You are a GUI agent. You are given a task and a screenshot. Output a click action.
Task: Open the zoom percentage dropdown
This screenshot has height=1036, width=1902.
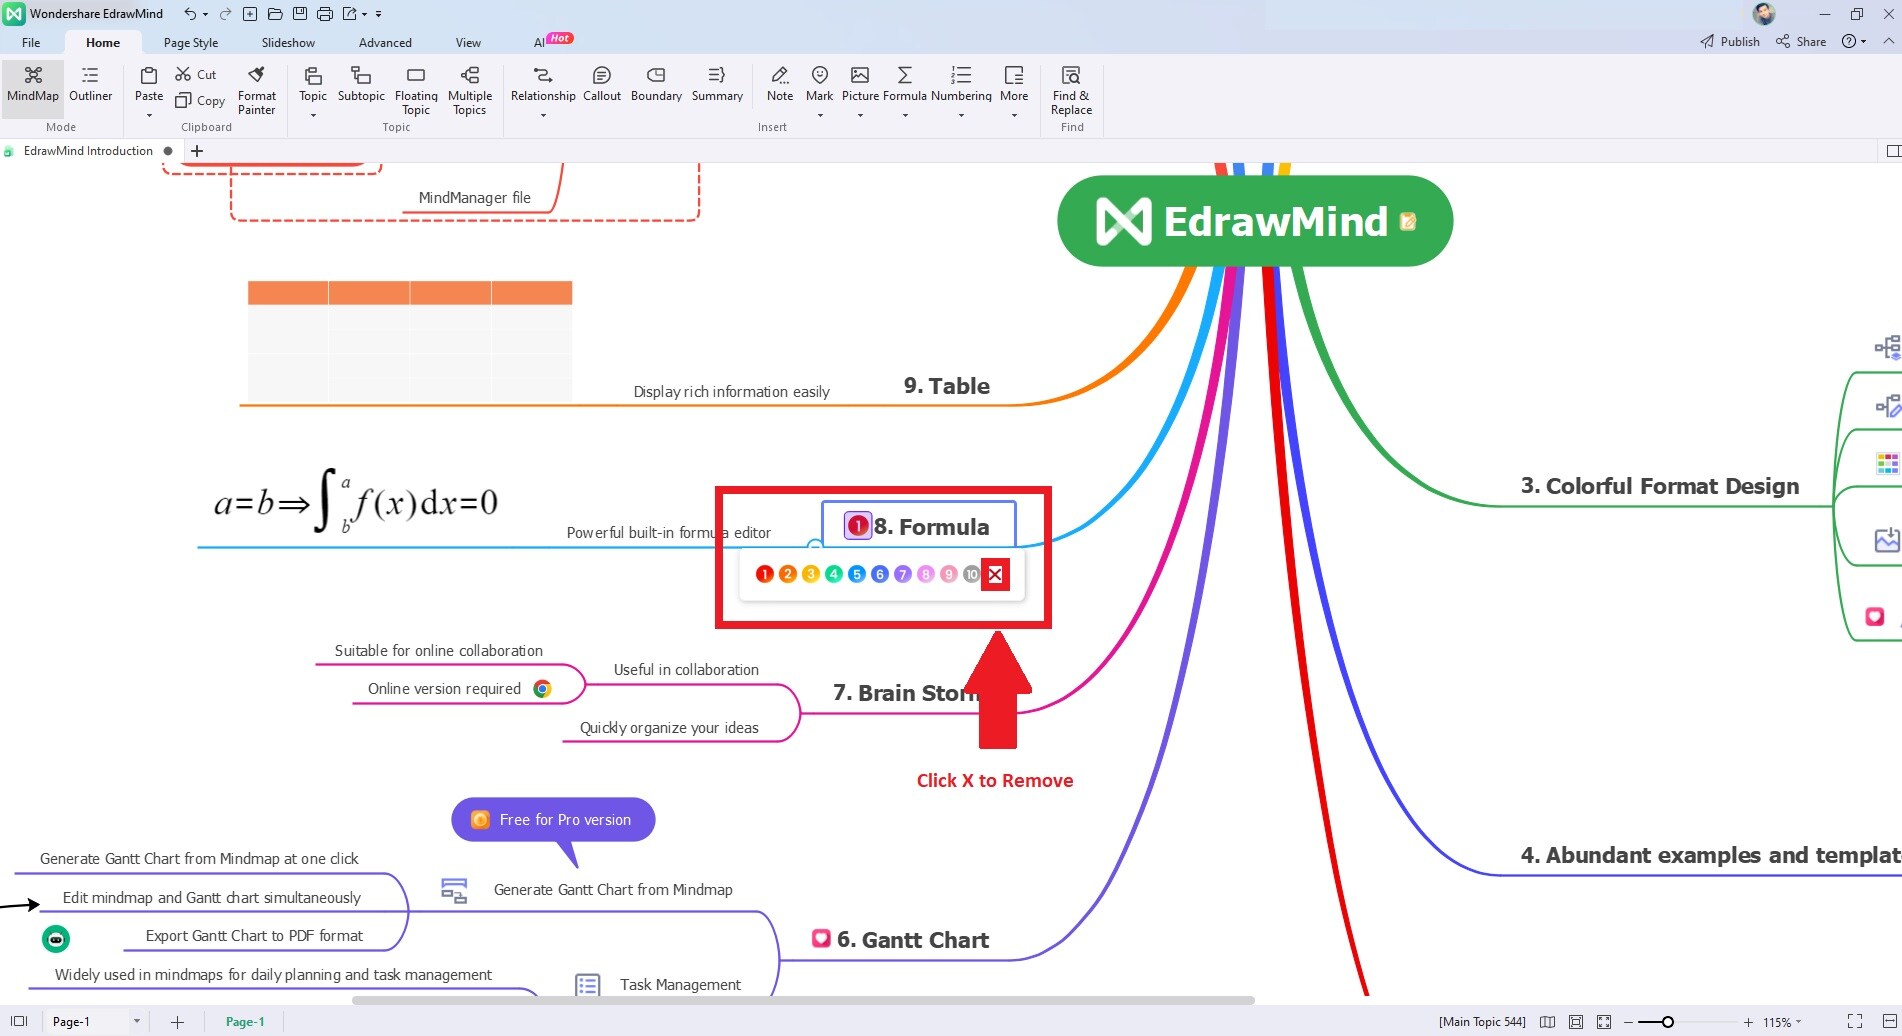click(1798, 1022)
